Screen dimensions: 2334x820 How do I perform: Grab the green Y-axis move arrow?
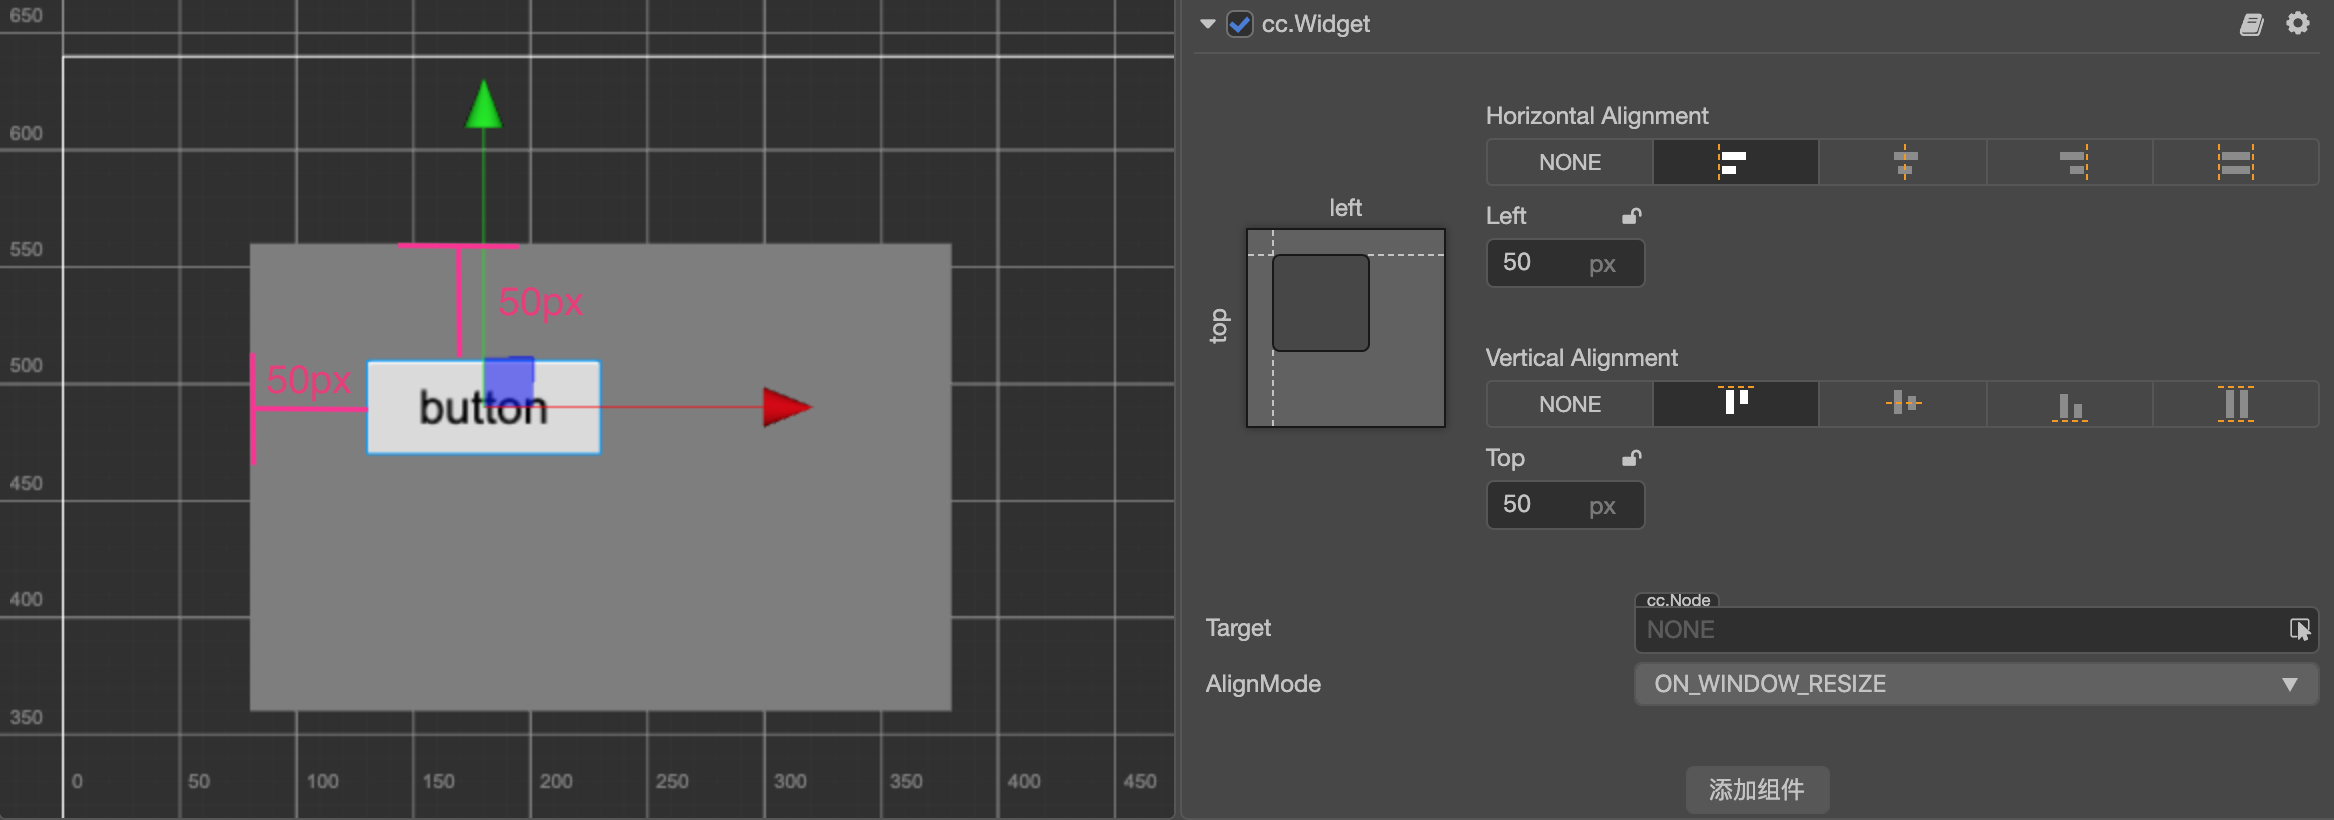tap(484, 104)
